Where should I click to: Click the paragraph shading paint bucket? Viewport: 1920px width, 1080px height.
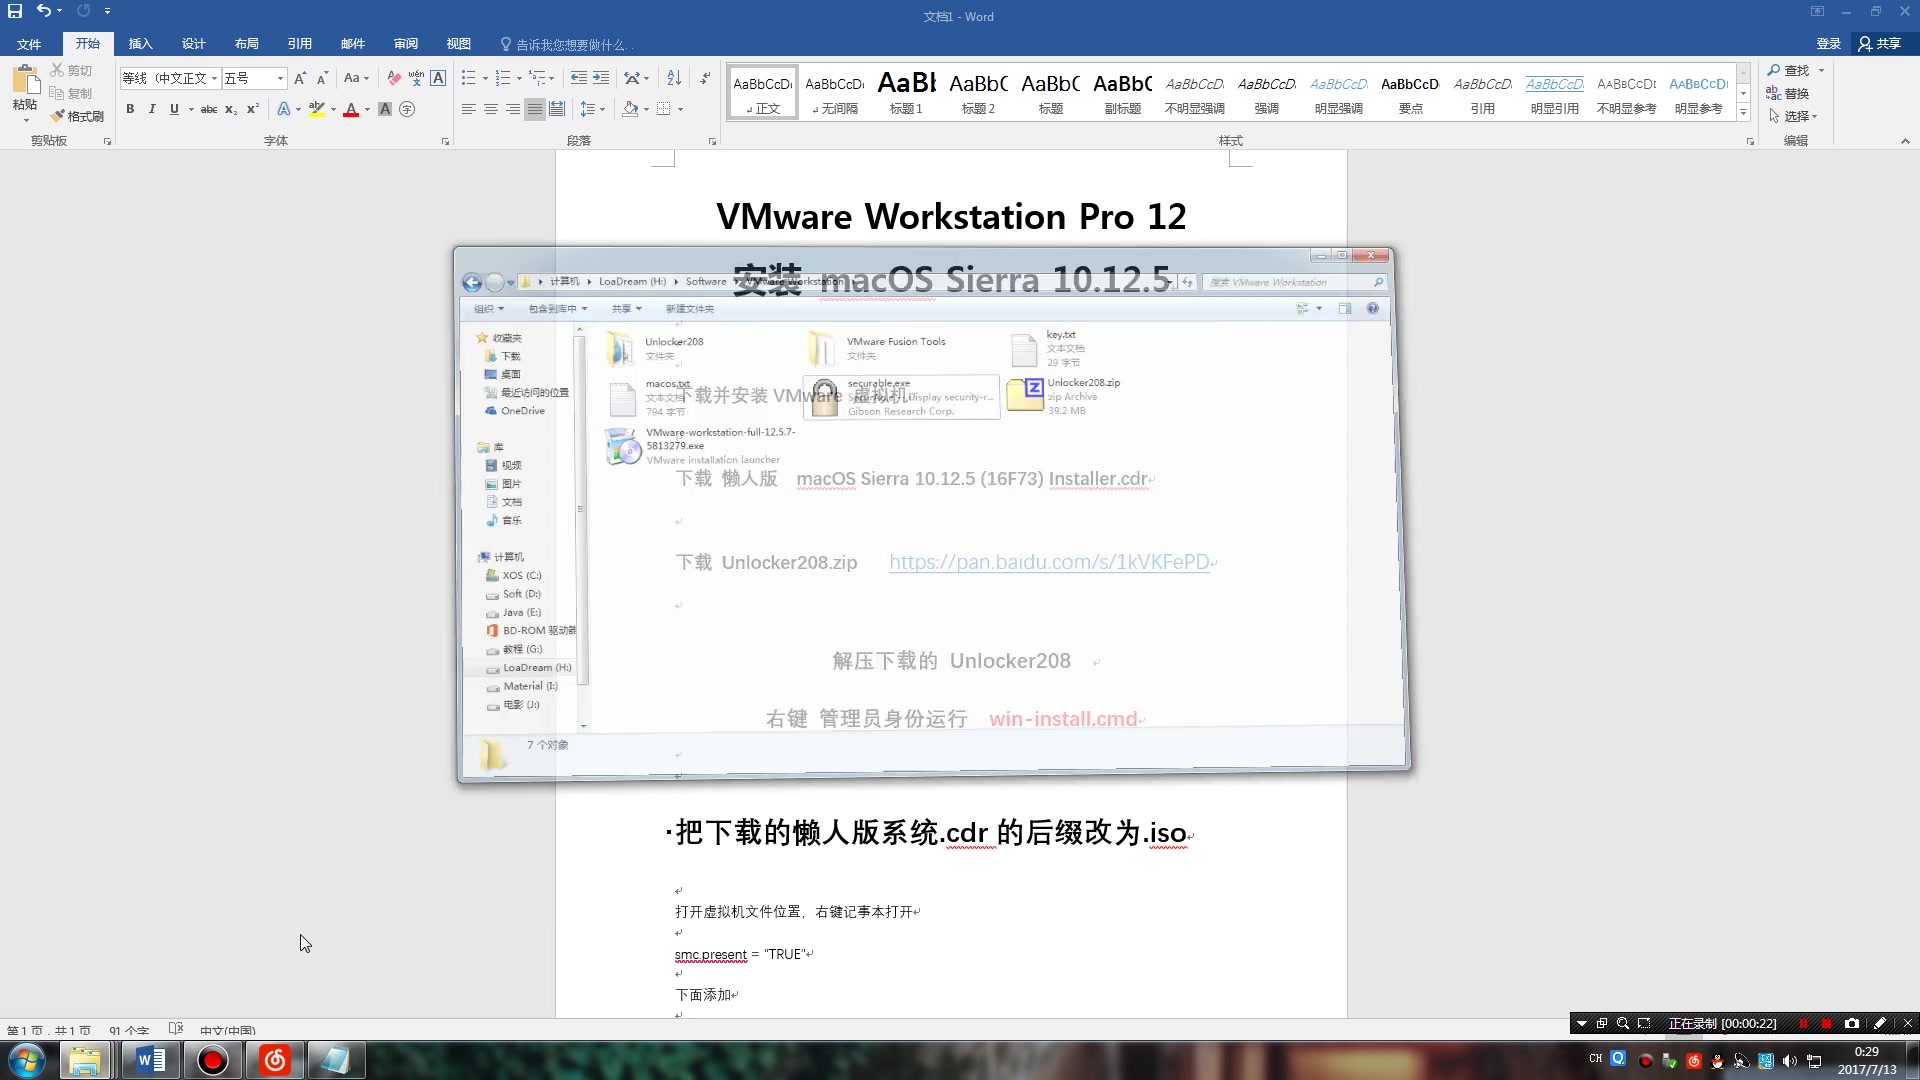tap(629, 109)
